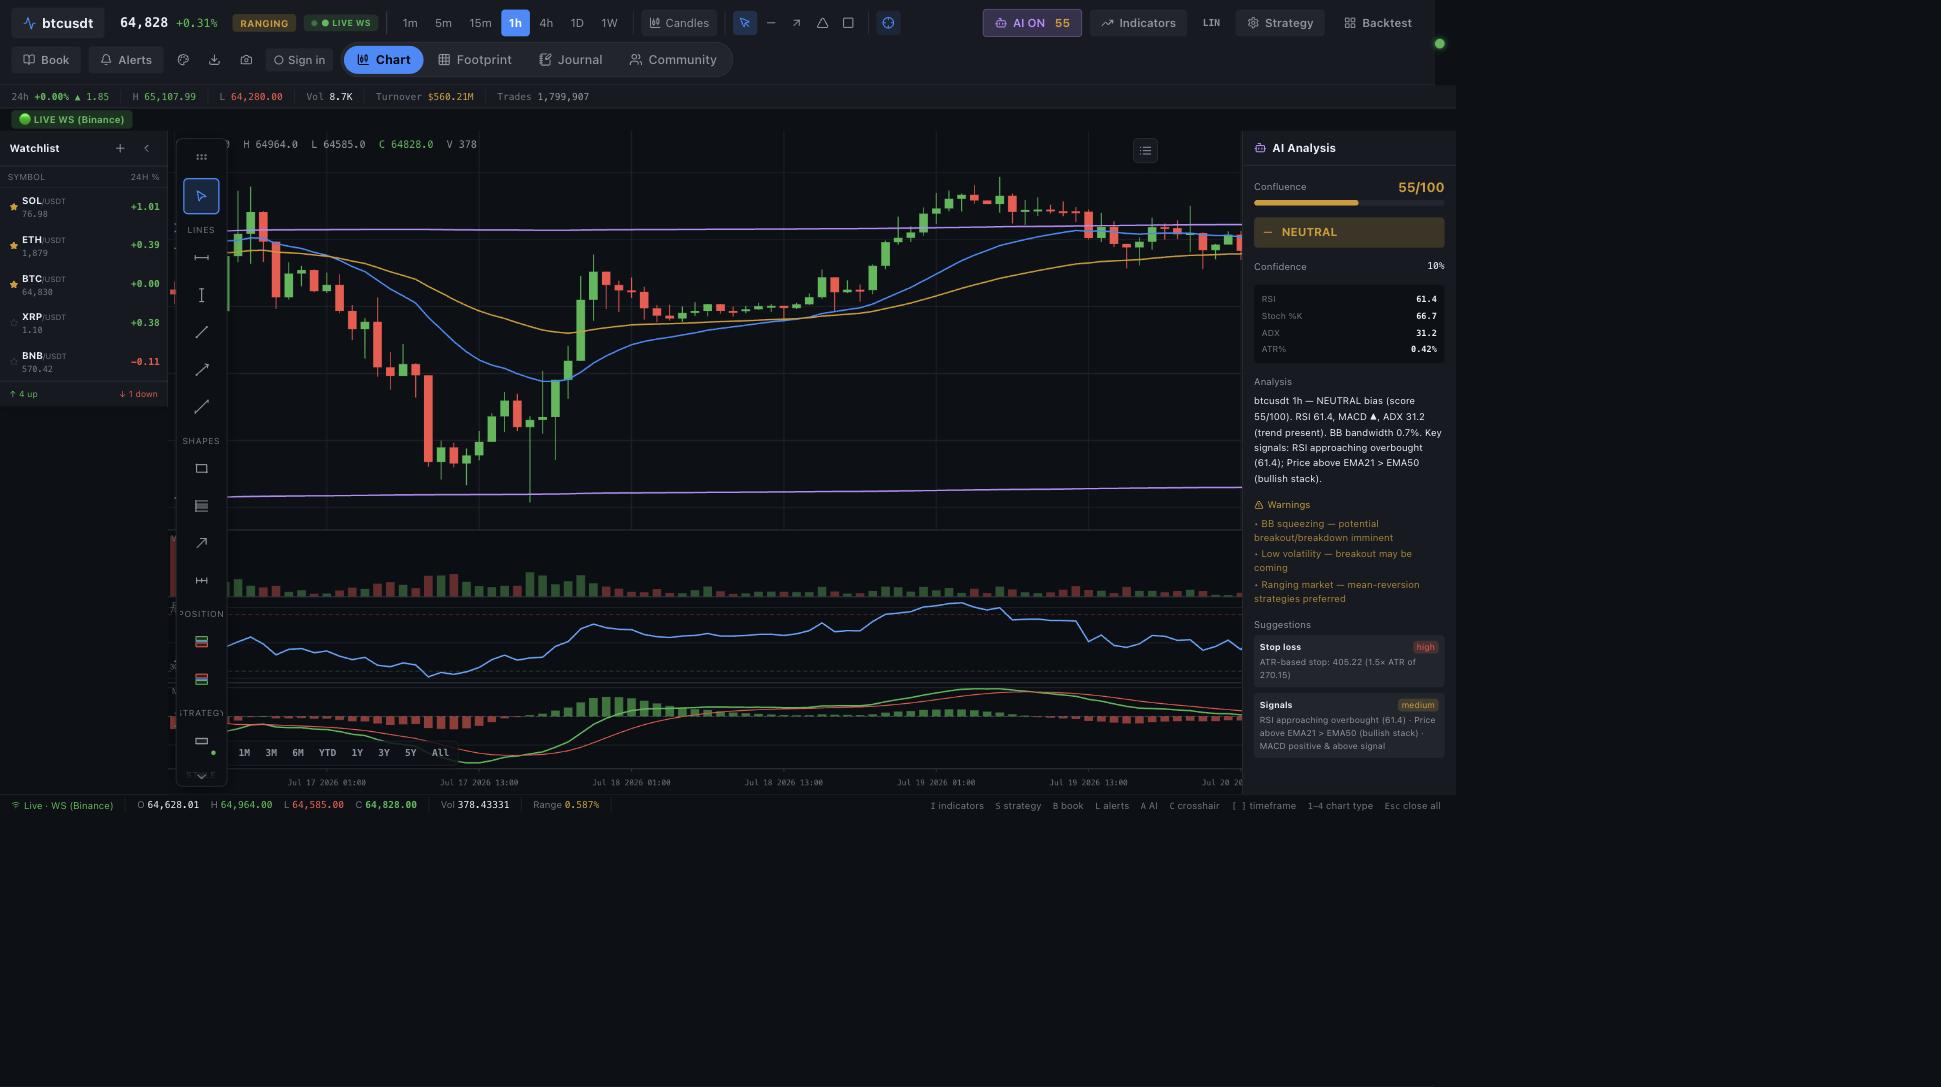1941x1087 pixels.
Task: Set chart range to 3M
Action: coord(271,753)
